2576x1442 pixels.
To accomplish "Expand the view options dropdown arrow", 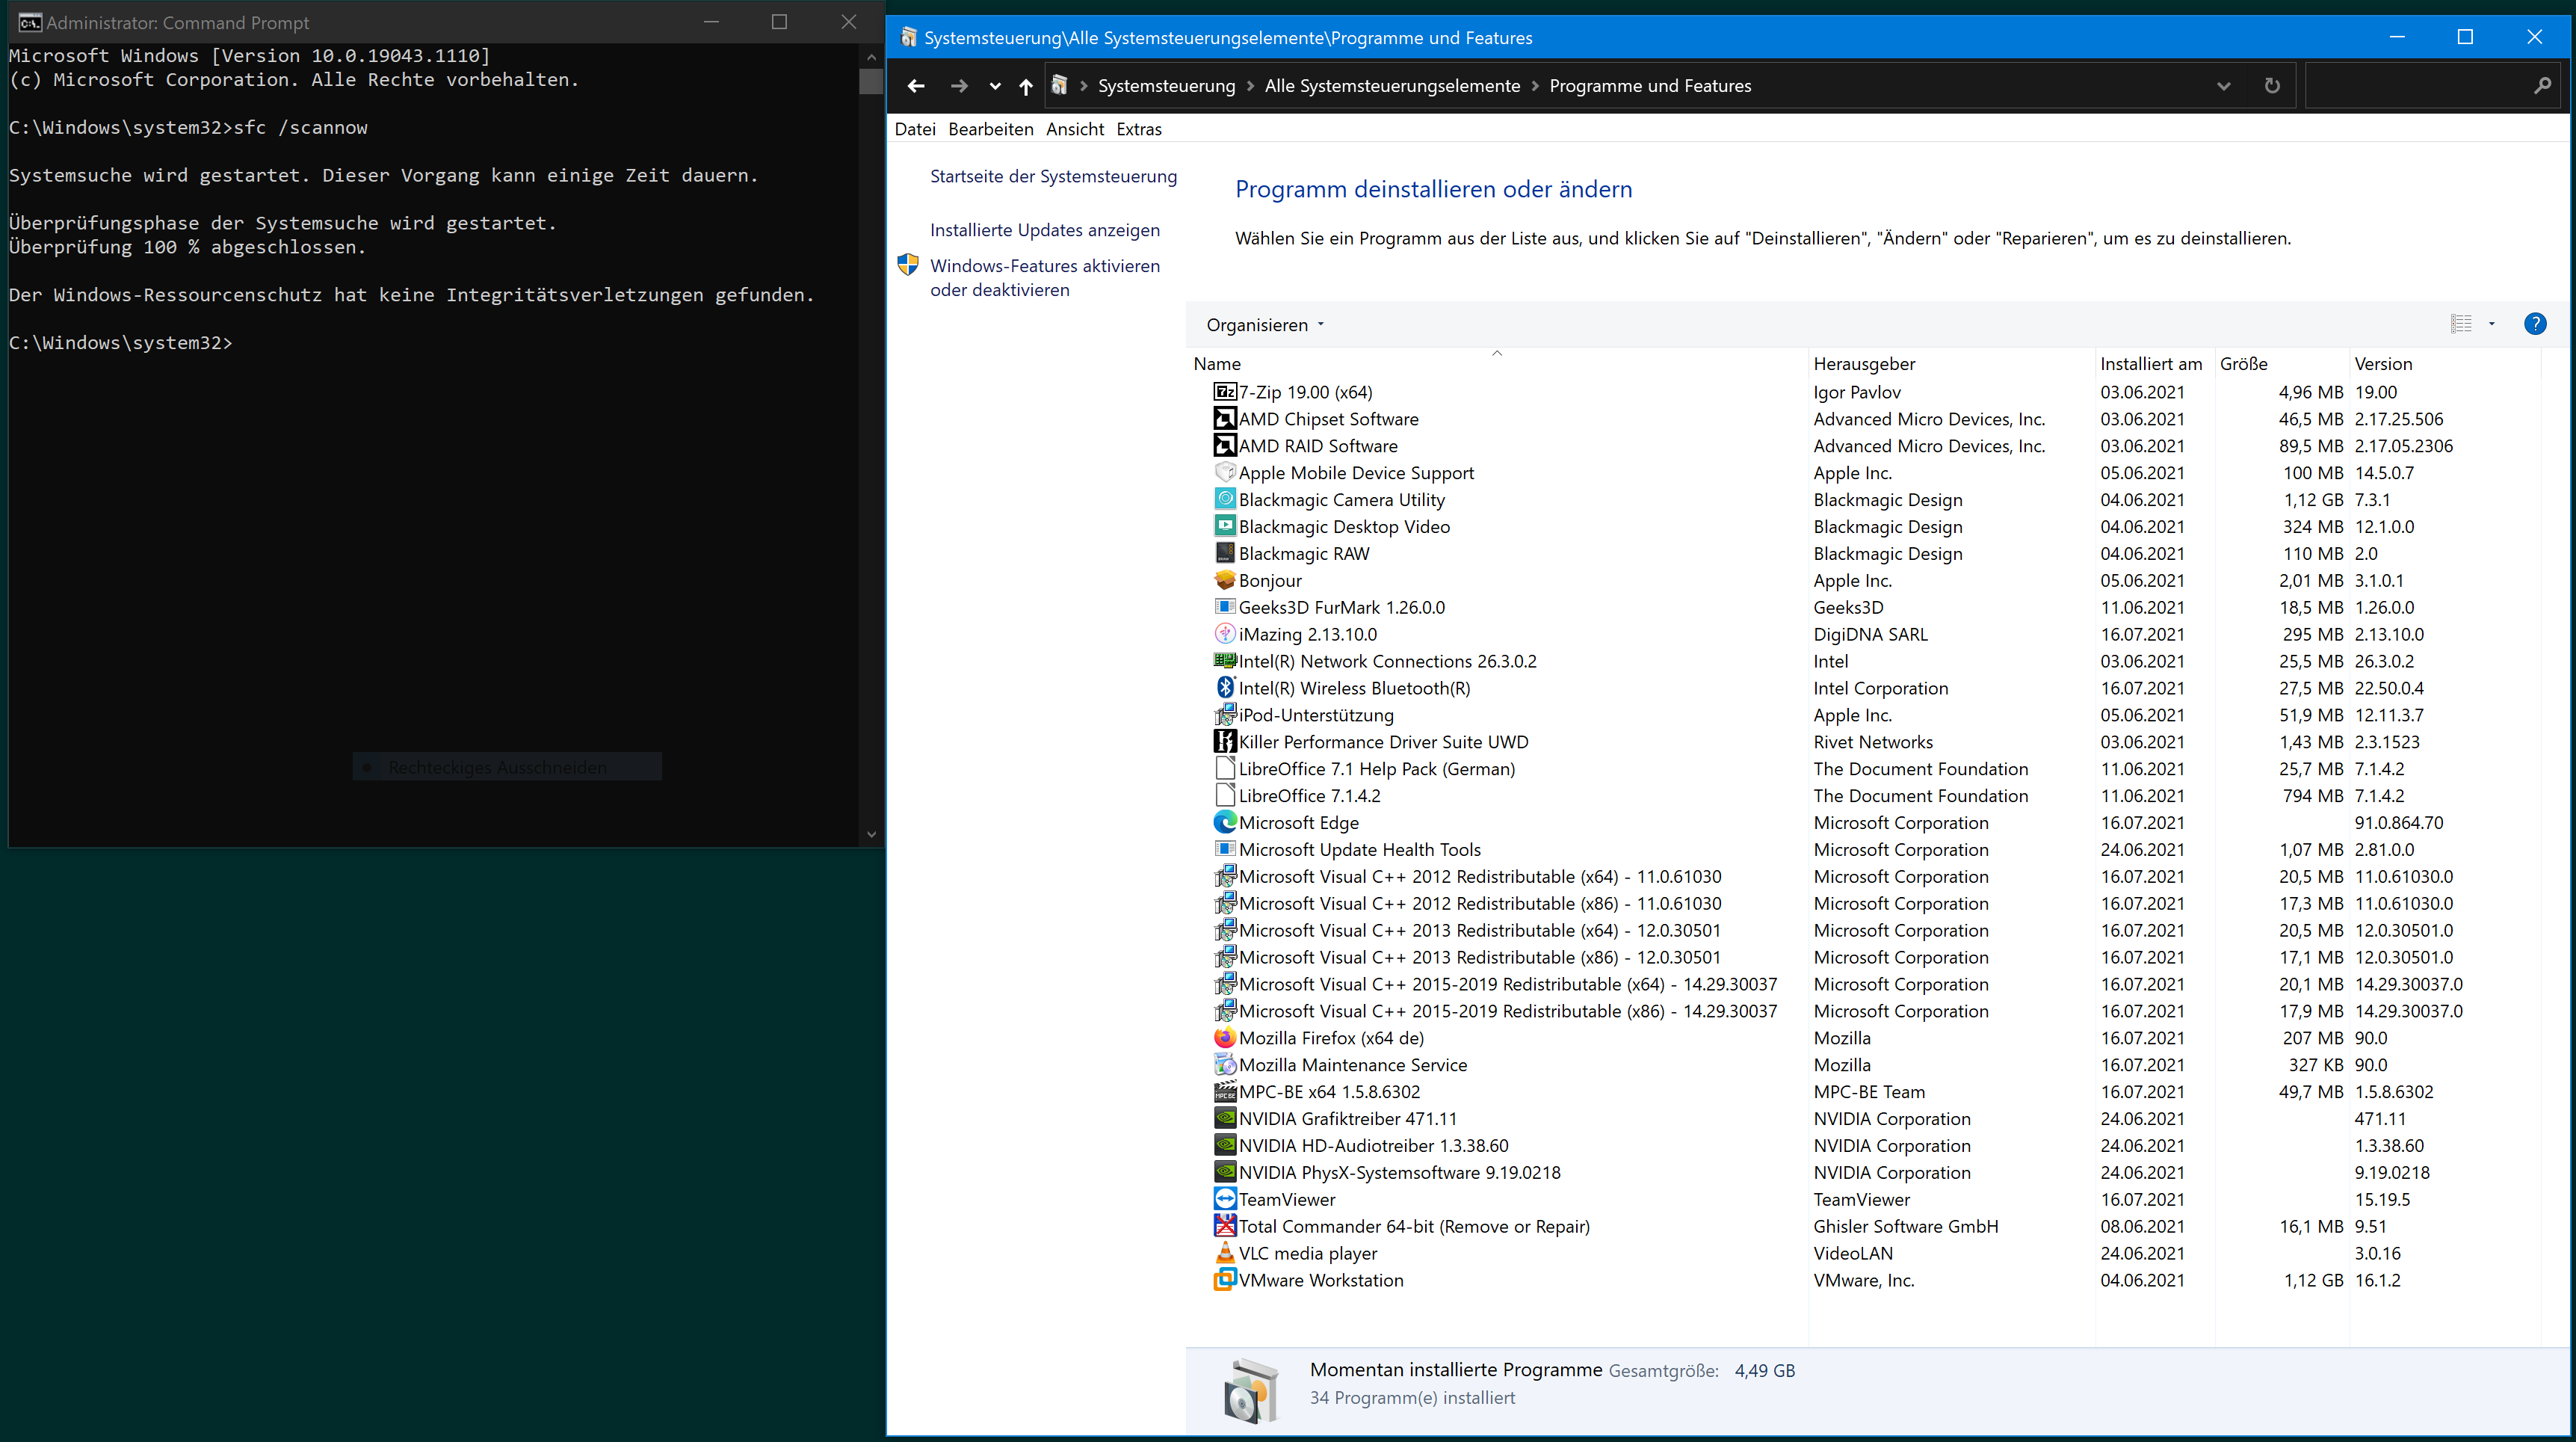I will pyautogui.click(x=2492, y=324).
